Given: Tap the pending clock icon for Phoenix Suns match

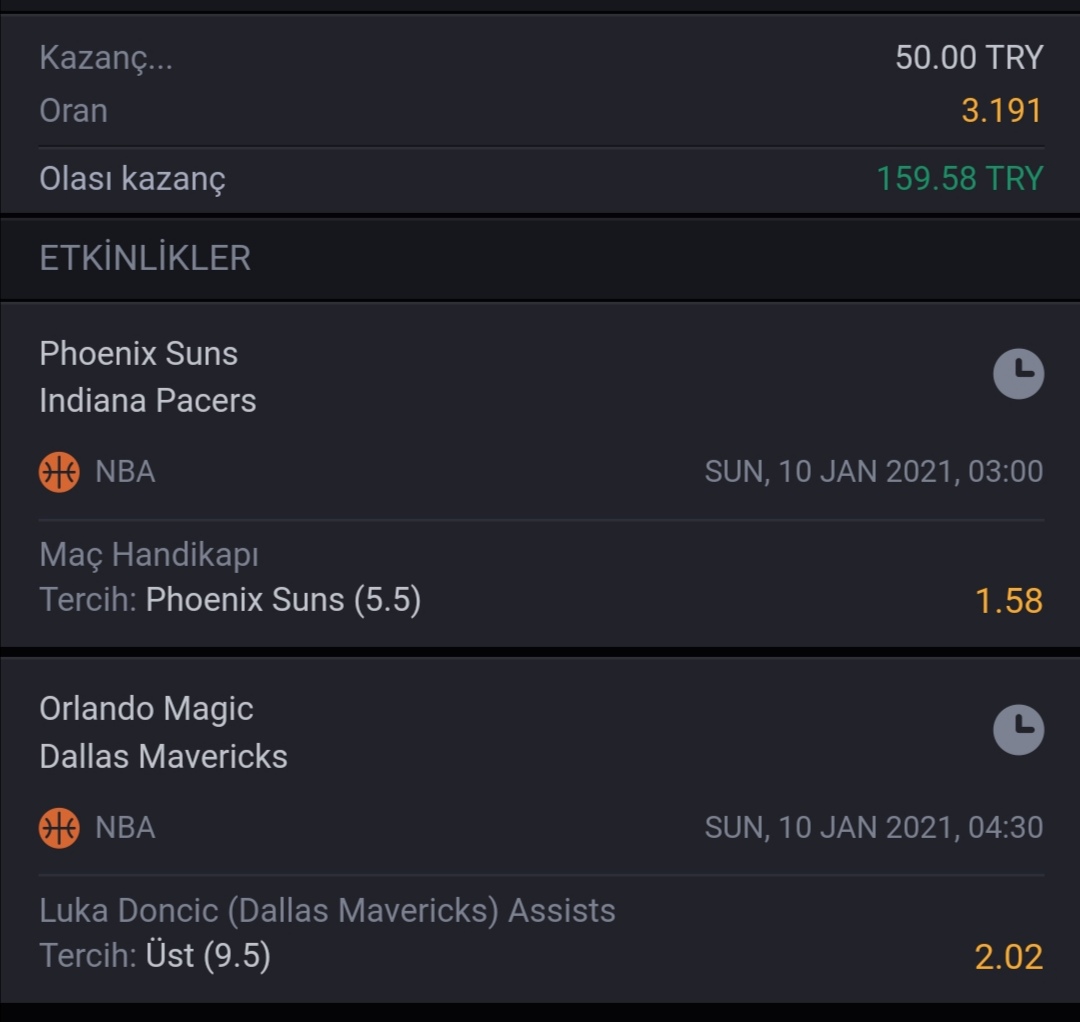Looking at the screenshot, I should tap(1018, 374).
